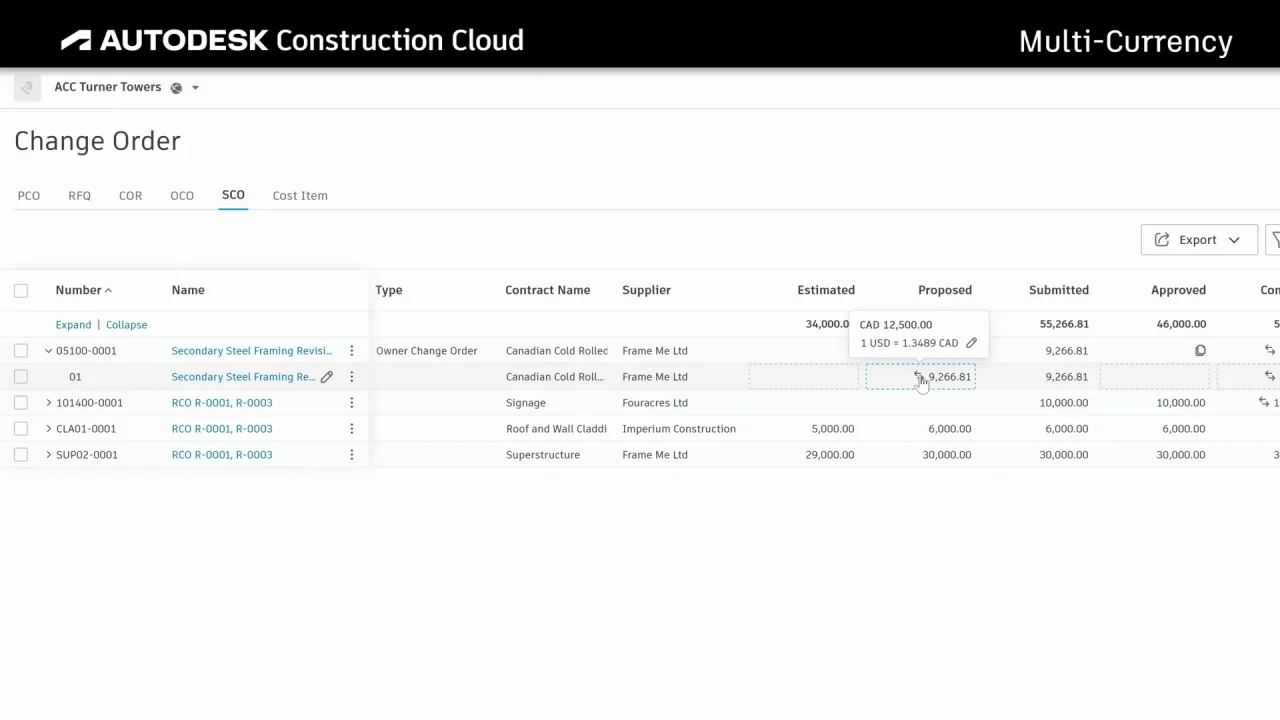This screenshot has height=720, width=1280.
Task: Click pencil icon beside Secondary Steel Framing Re...
Action: [x=327, y=377]
